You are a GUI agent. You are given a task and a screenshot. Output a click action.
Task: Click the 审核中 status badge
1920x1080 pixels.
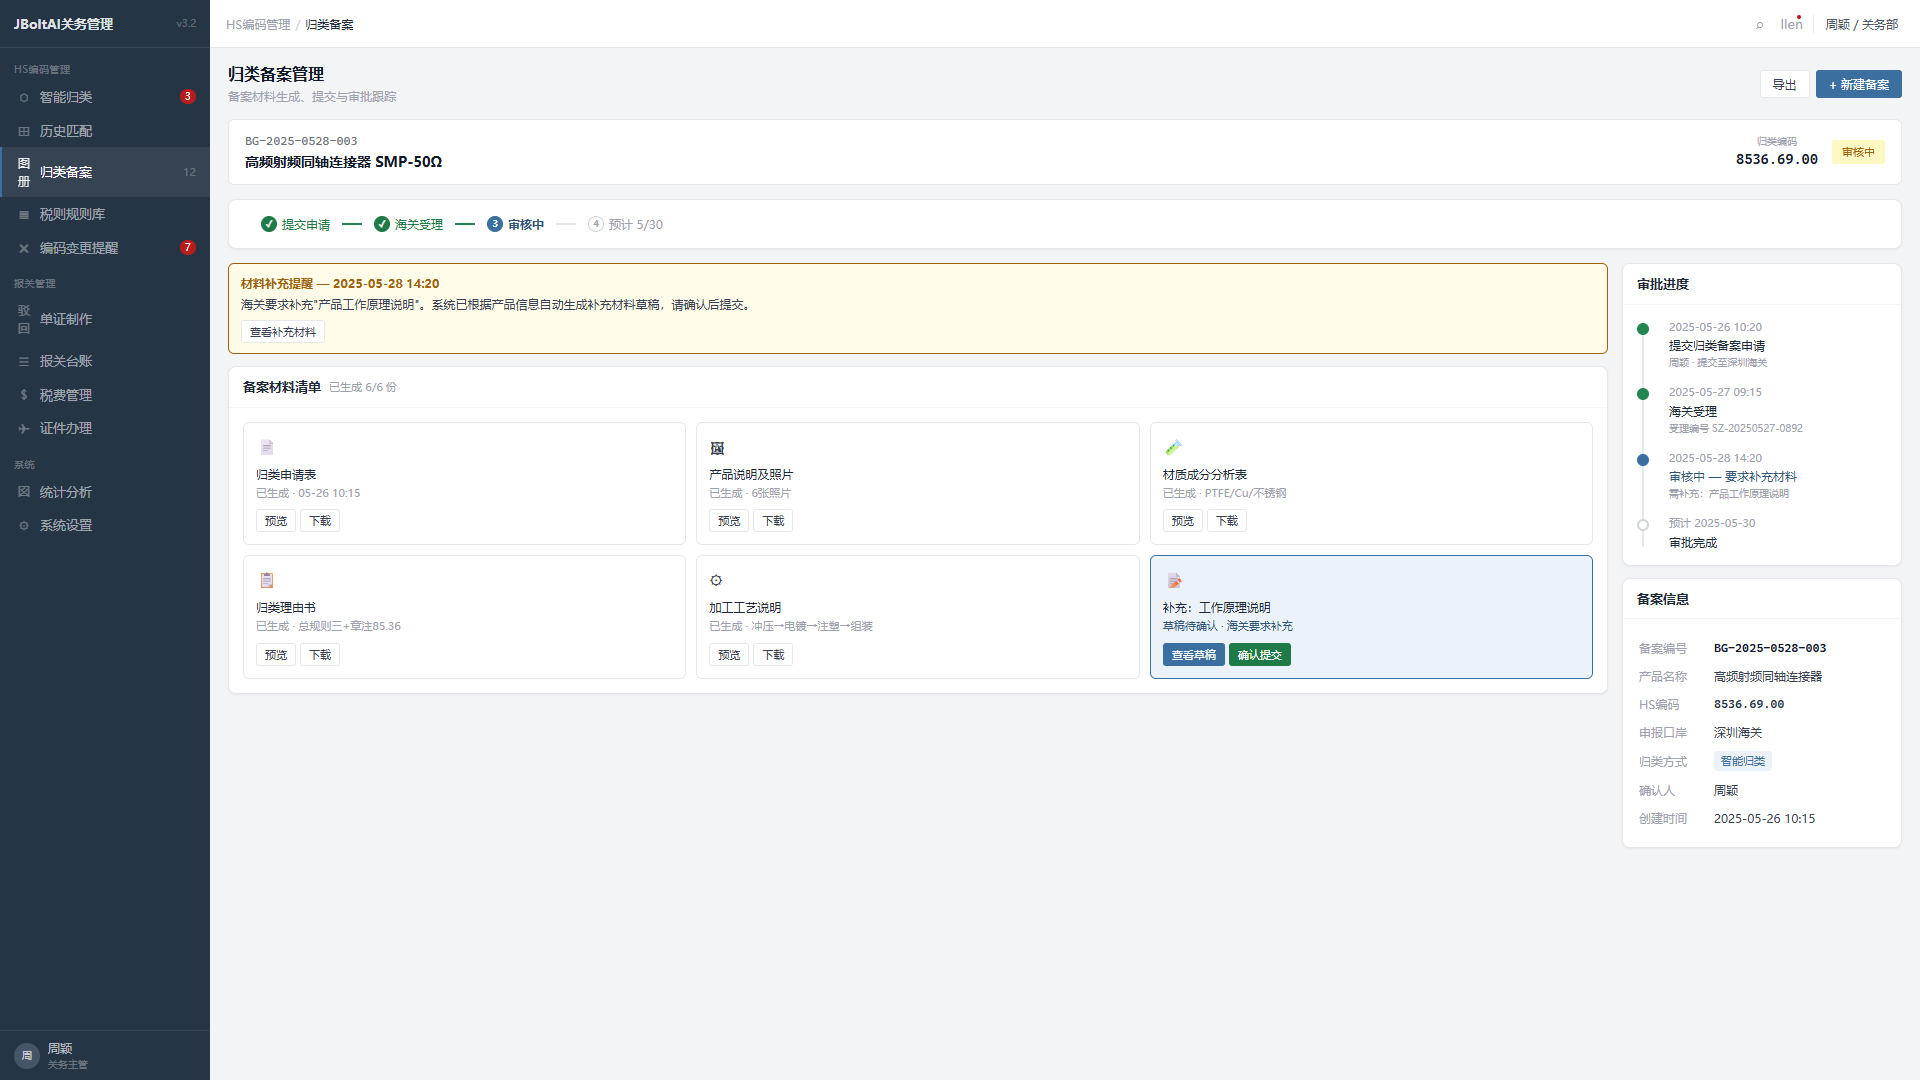tap(1858, 152)
